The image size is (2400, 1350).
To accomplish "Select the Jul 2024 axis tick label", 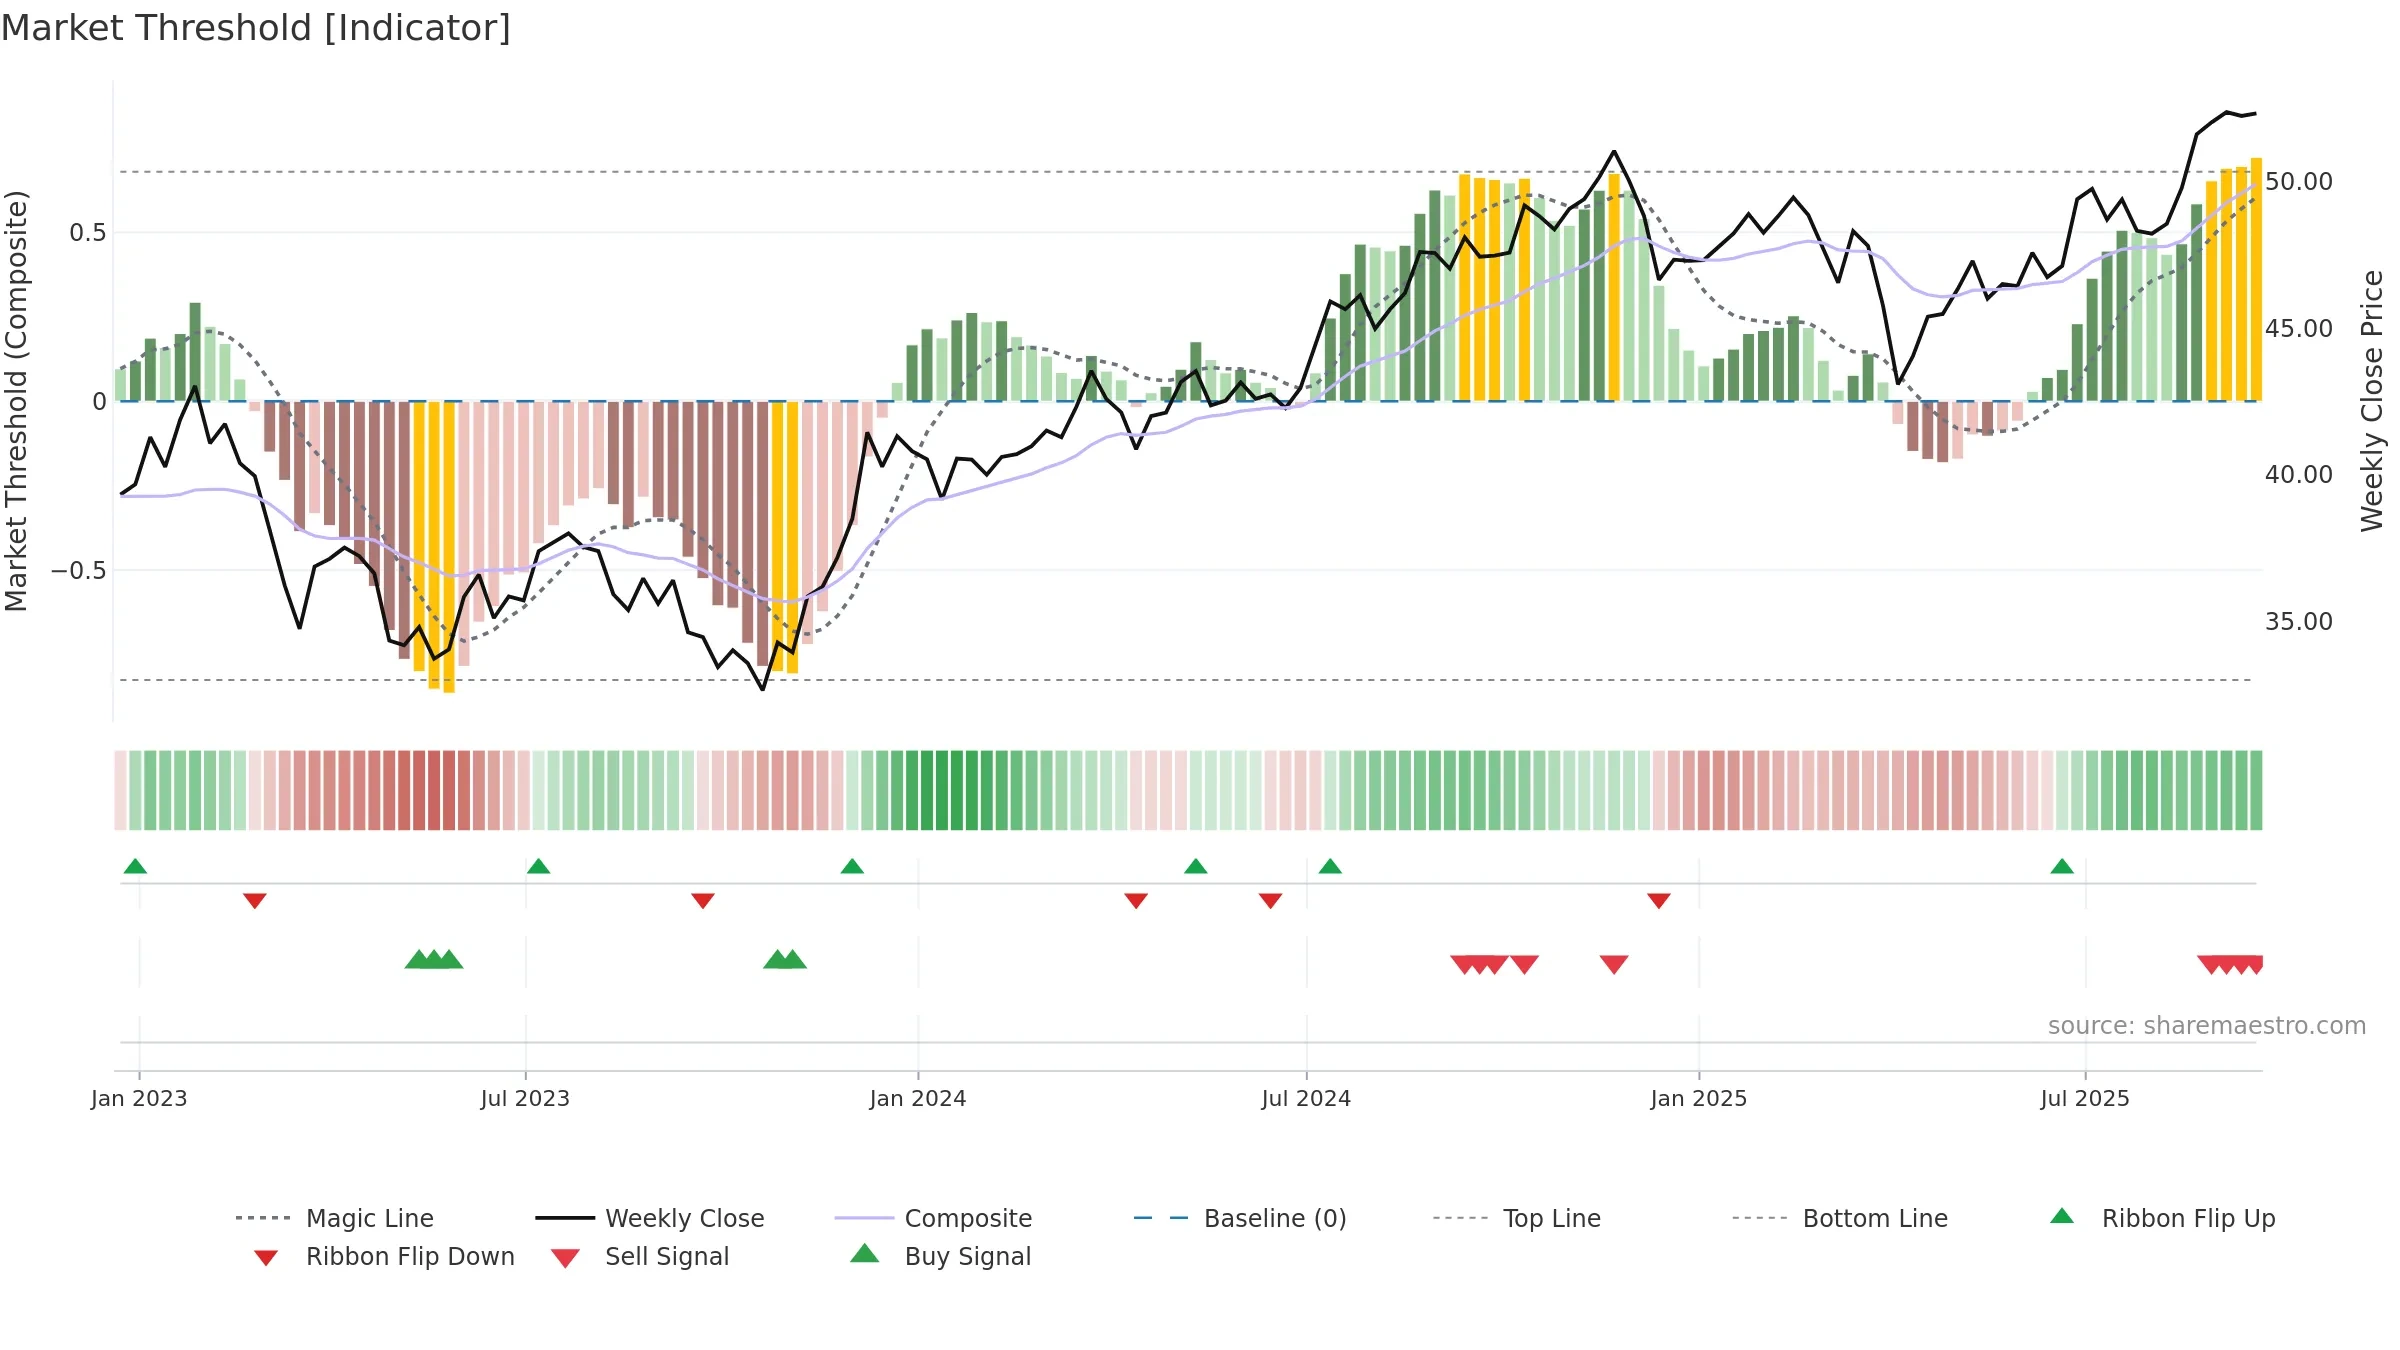I will pos(1306,1098).
